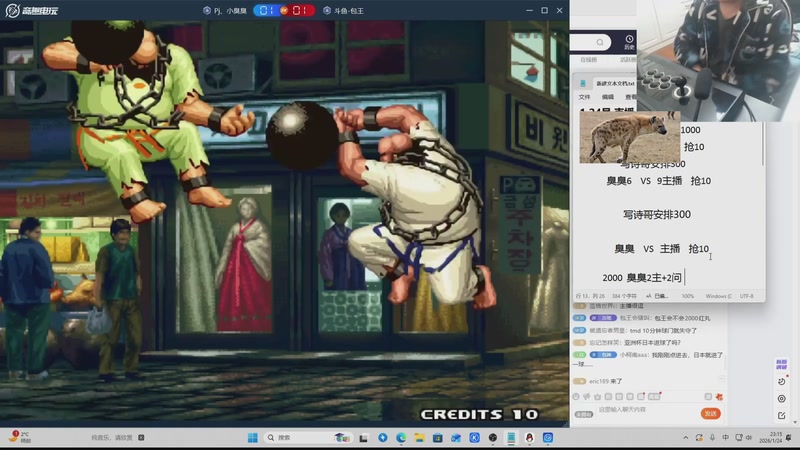
Task: Click player name 'Pj, 小臭臭' in title bar
Action: 231,11
